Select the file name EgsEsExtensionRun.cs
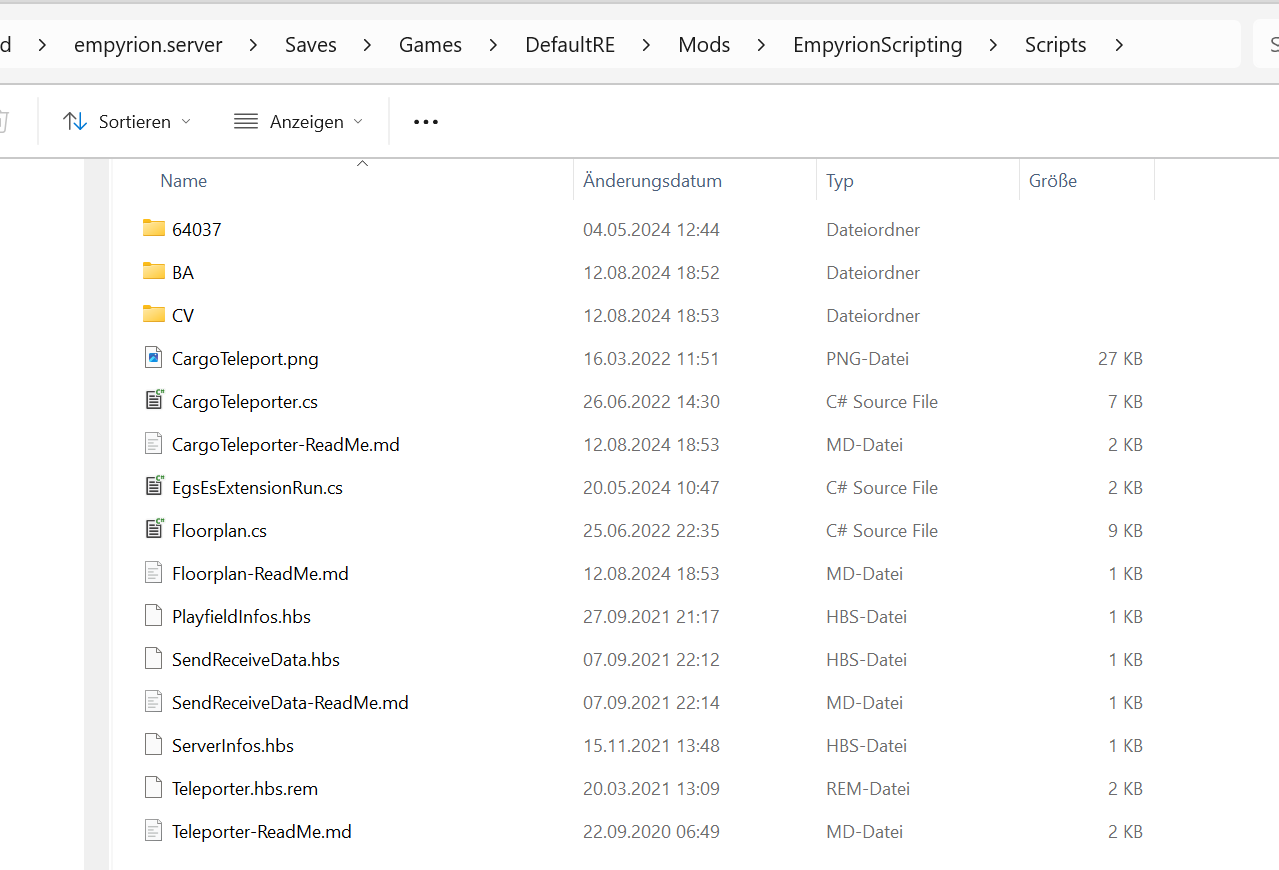This screenshot has height=870, width=1279. pos(257,487)
